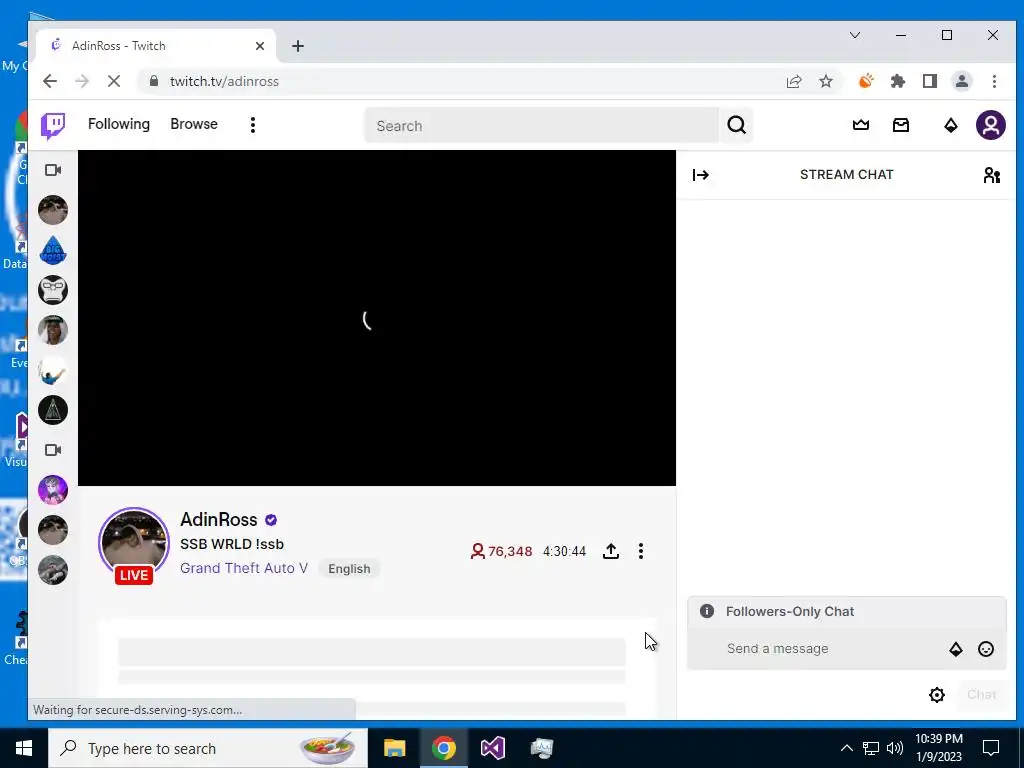Image resolution: width=1024 pixels, height=768 pixels.
Task: Open the emote picker smiley icon
Action: click(986, 648)
